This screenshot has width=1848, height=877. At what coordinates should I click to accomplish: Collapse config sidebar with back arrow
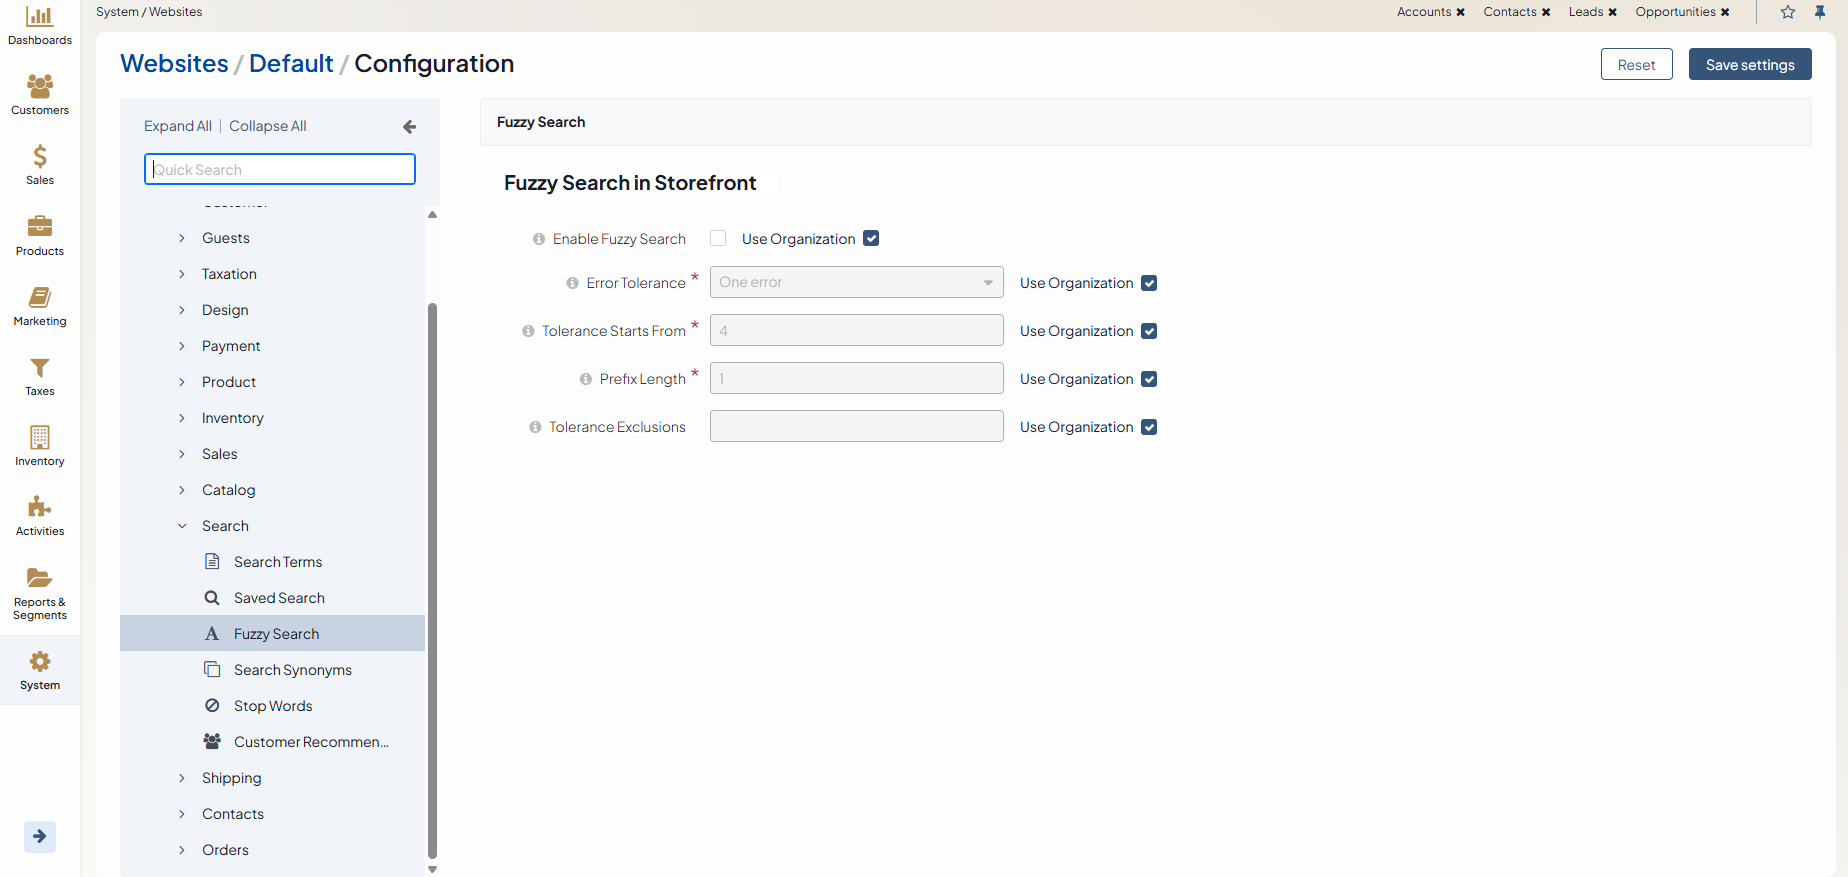point(409,127)
